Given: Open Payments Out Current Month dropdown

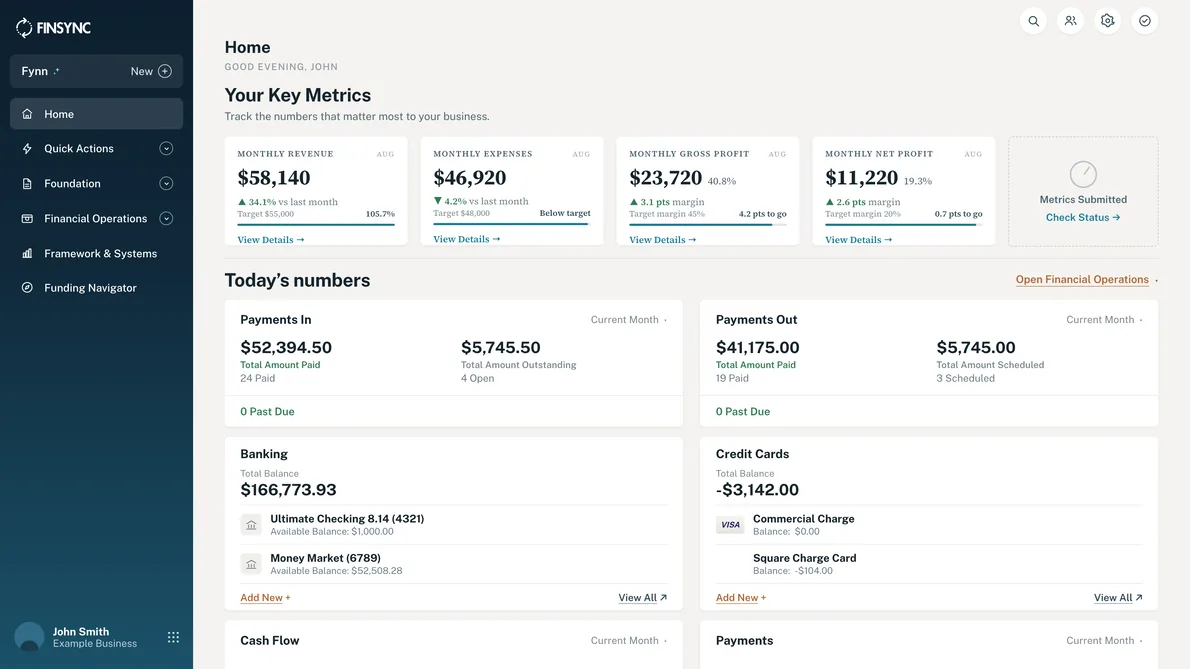Looking at the screenshot, I should tap(1104, 320).
